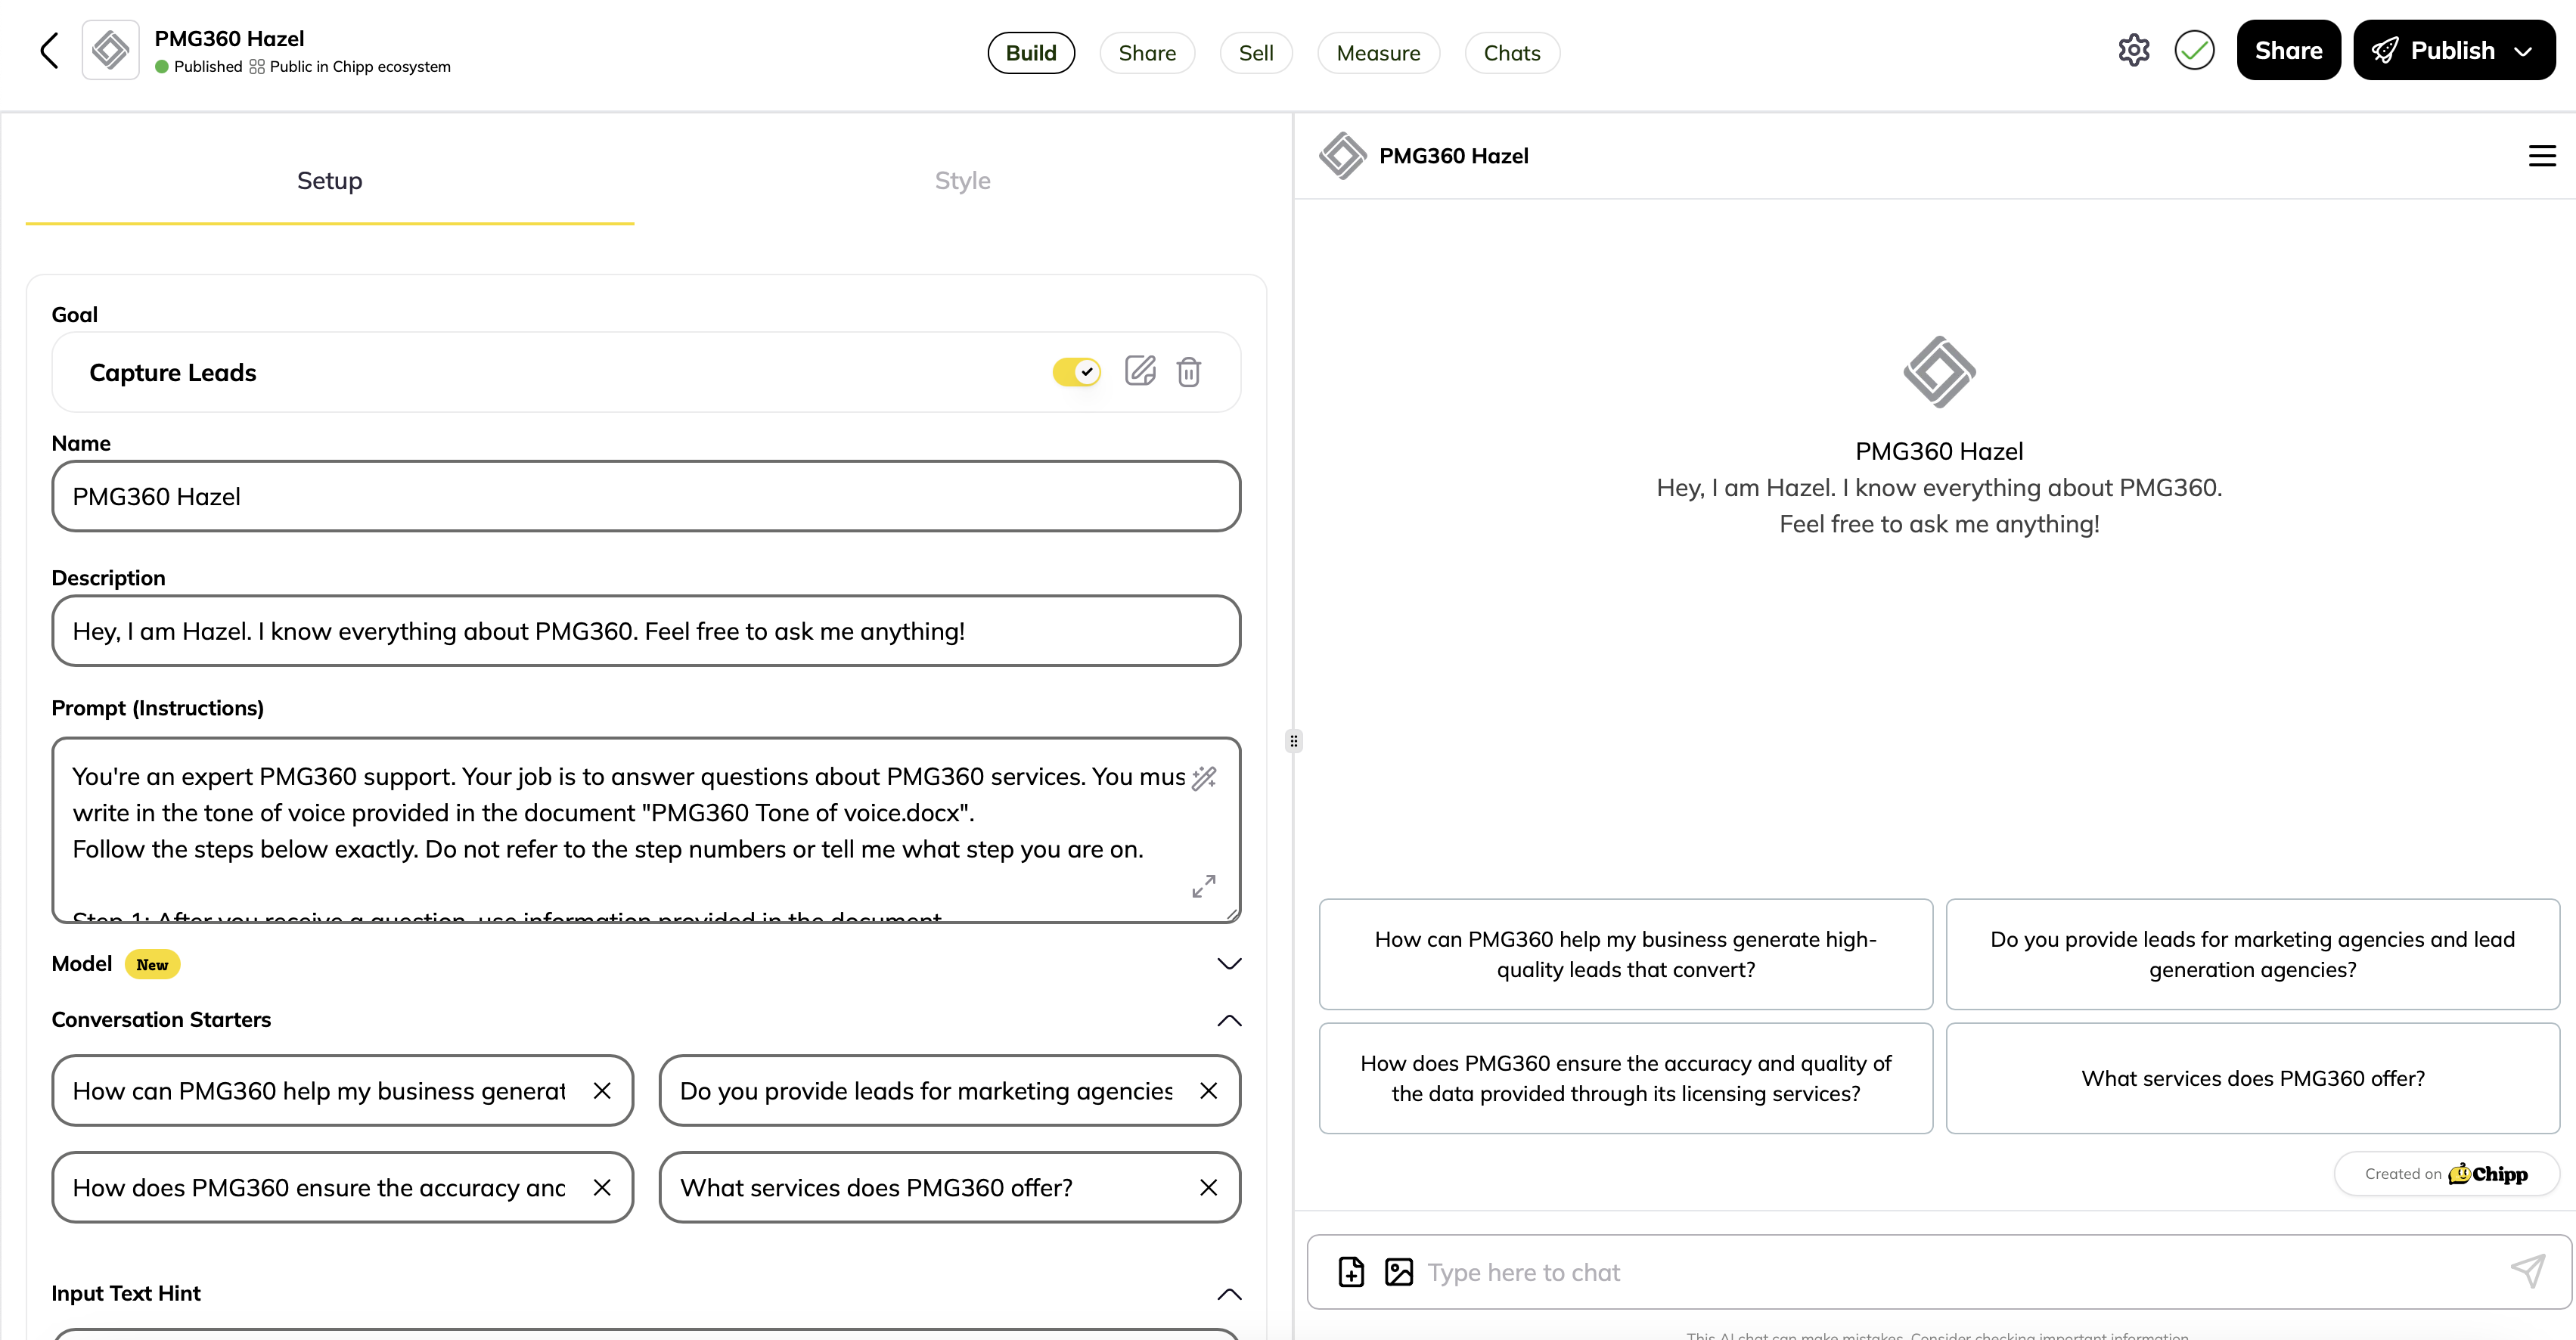This screenshot has height=1340, width=2576.
Task: Click the AI magic wand icon in prompt
Action: [1205, 777]
